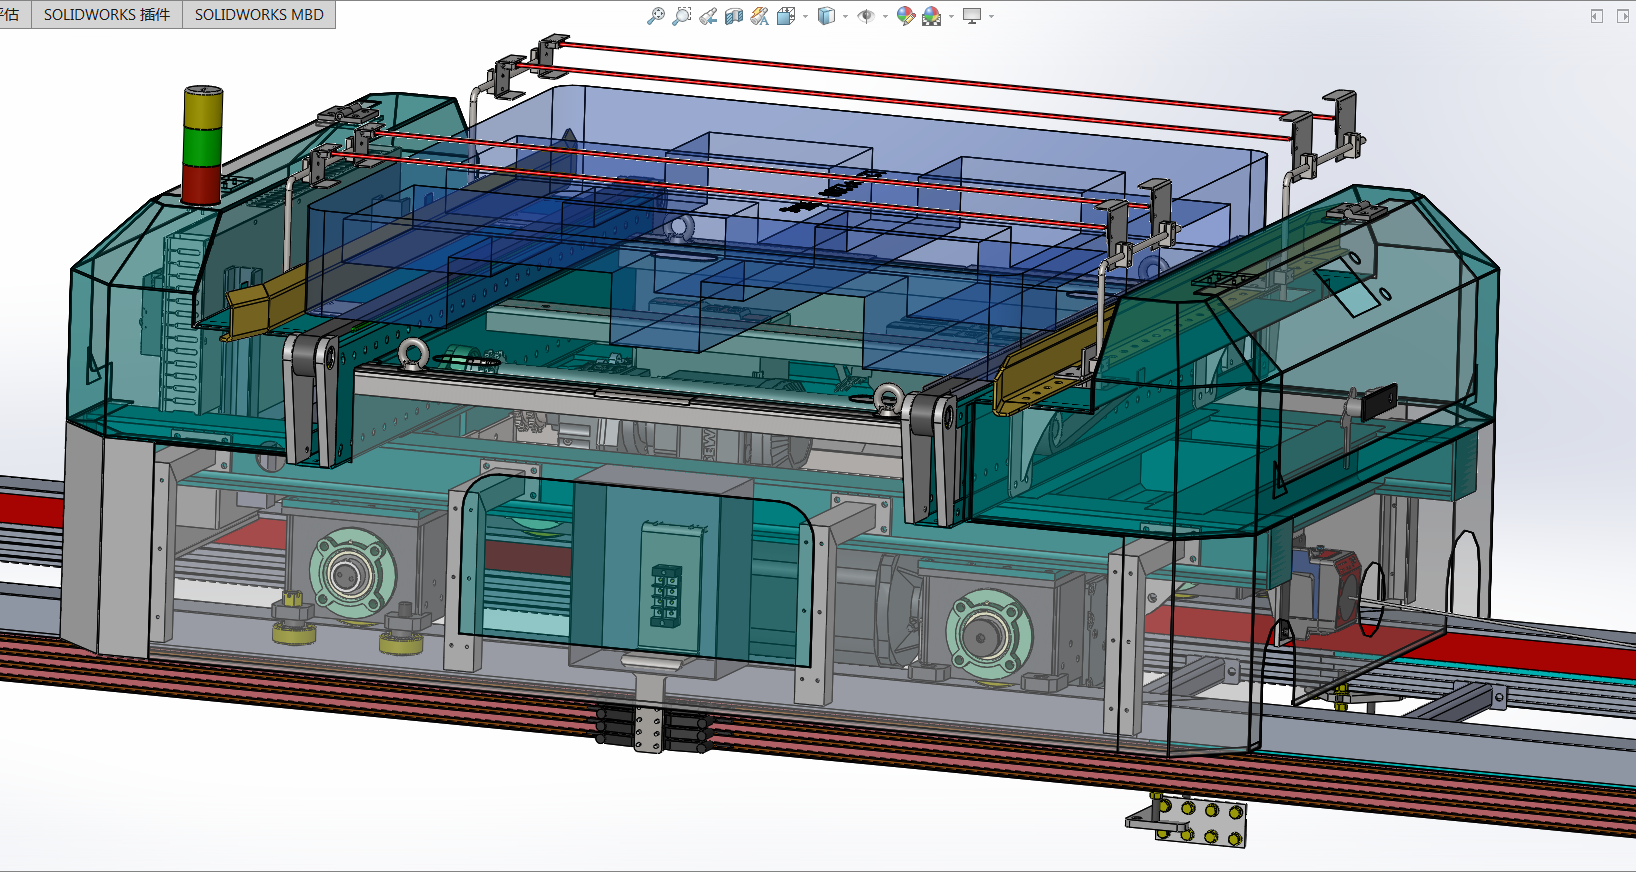
Task: Open the Dynamic Annotation Views icon
Action: coord(760,16)
